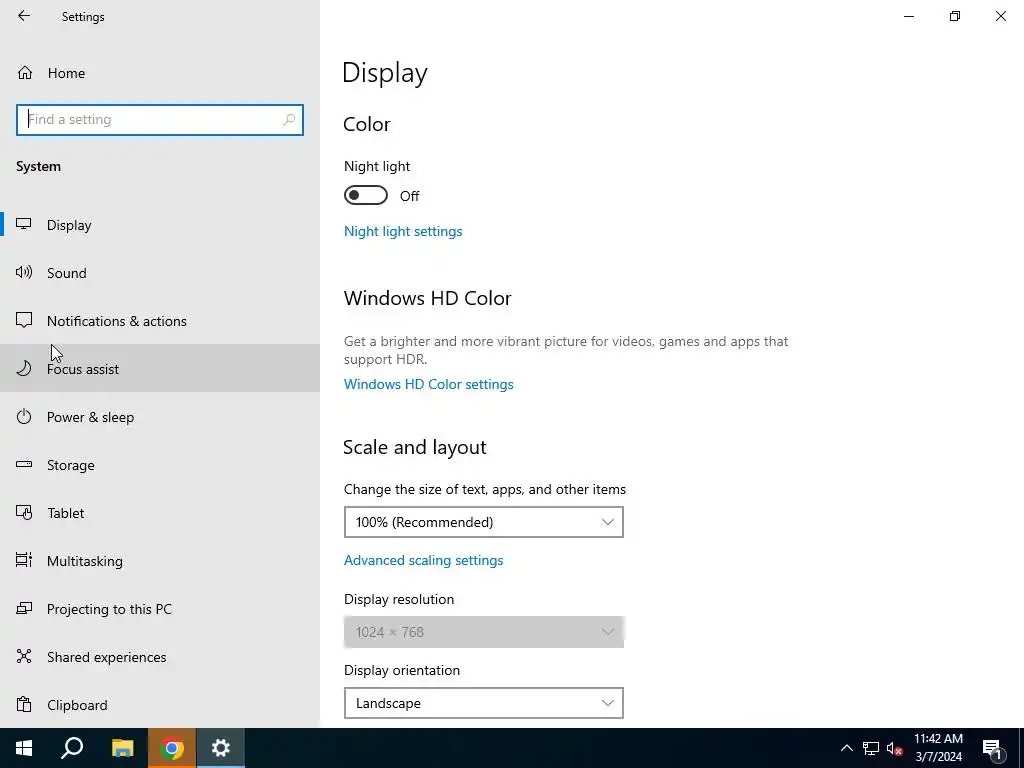Click the Multitasking icon
This screenshot has width=1024, height=768.
24,560
